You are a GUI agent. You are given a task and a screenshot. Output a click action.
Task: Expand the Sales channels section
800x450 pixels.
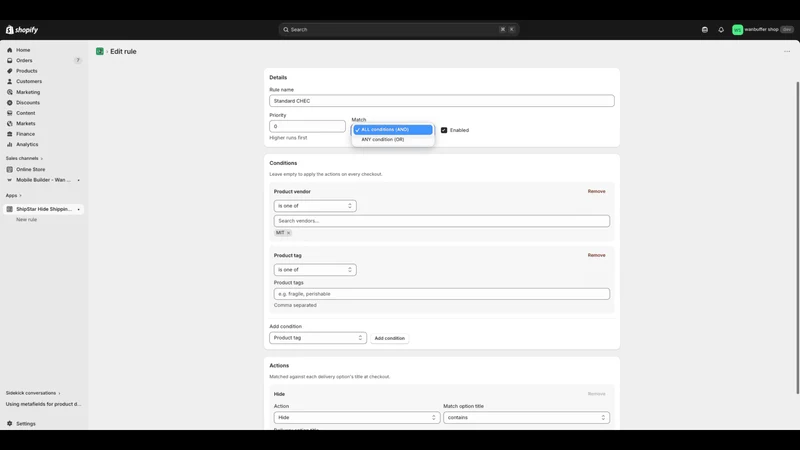[24, 158]
